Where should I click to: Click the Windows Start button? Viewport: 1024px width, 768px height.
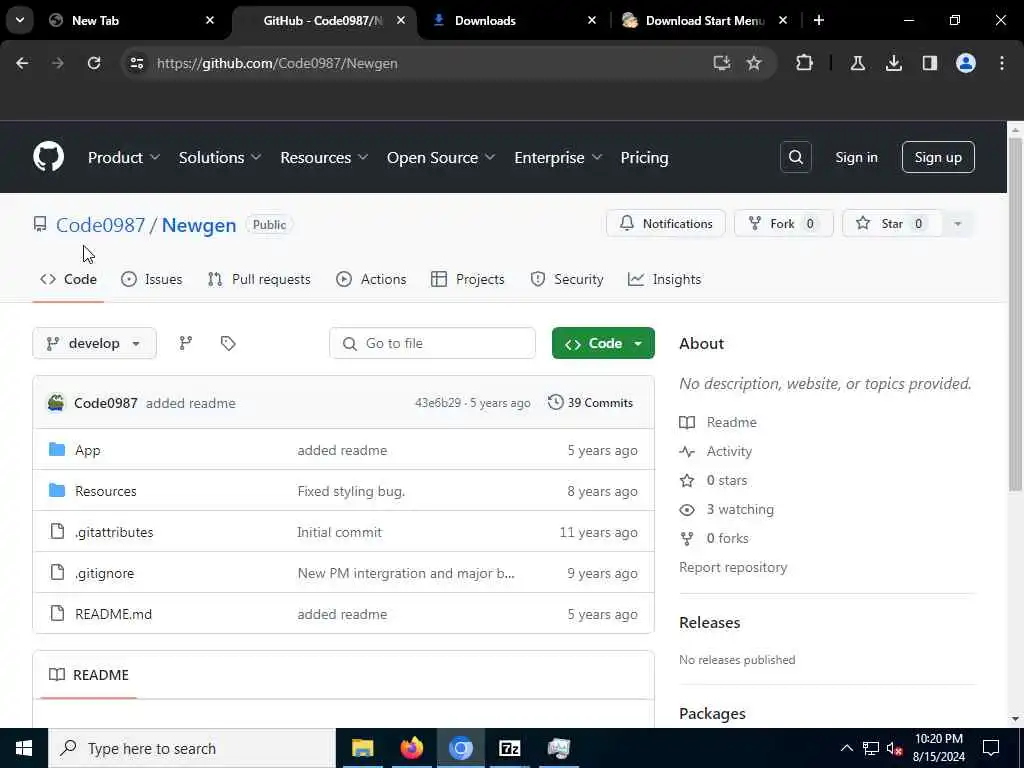[x=24, y=748]
